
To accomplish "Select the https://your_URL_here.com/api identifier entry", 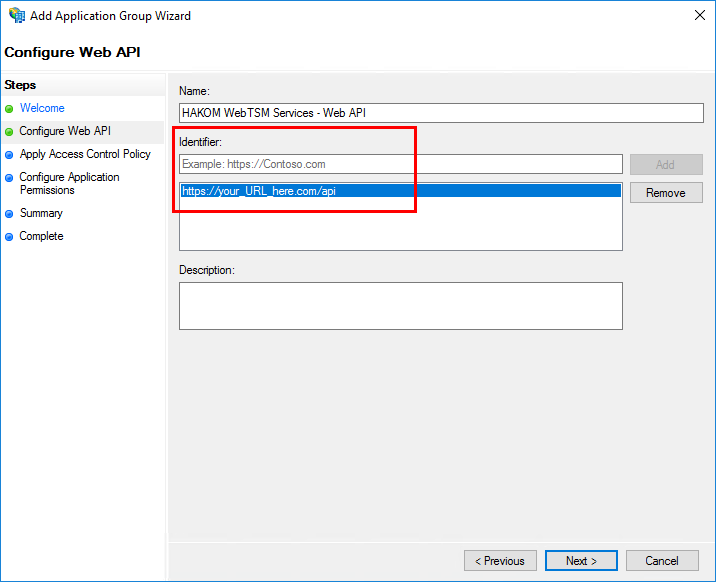I will (x=259, y=191).
